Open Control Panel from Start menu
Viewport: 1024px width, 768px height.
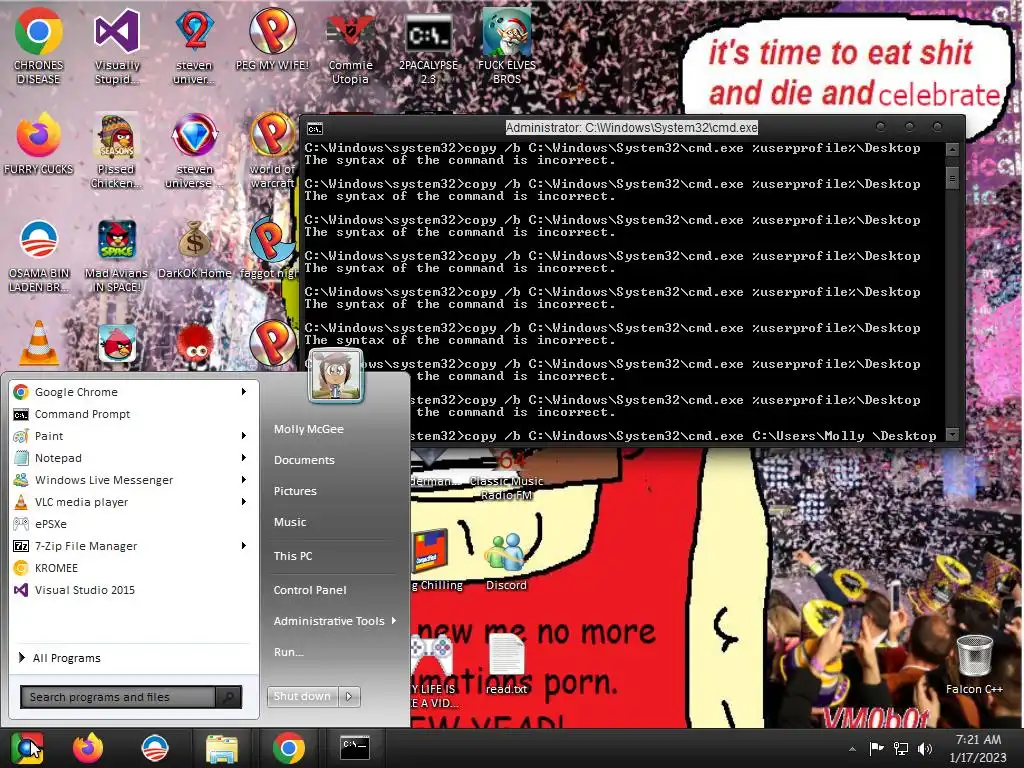[x=310, y=590]
